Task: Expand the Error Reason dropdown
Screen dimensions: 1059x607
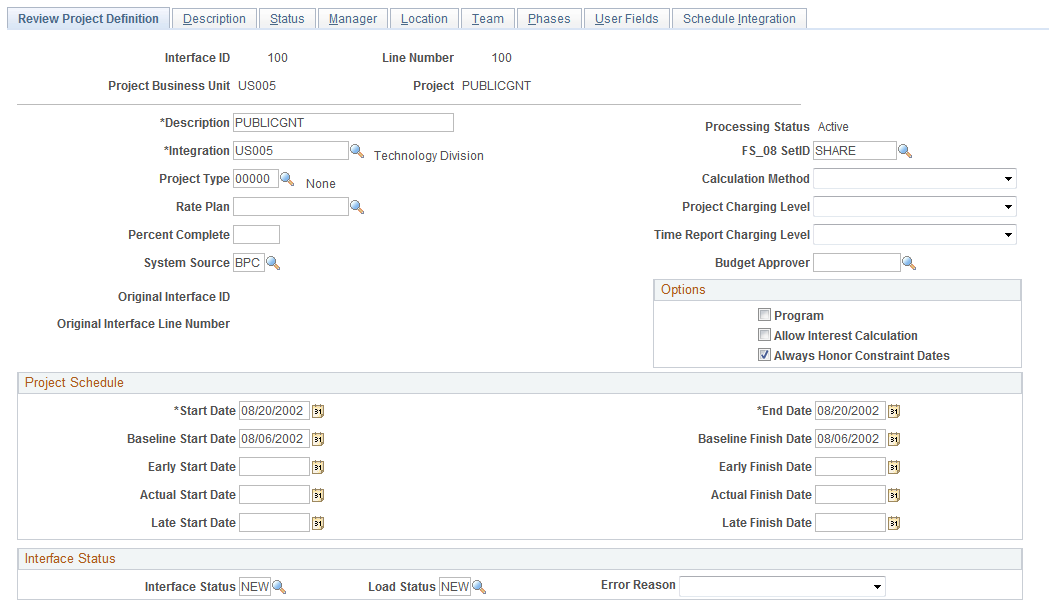Action: [x=782, y=587]
